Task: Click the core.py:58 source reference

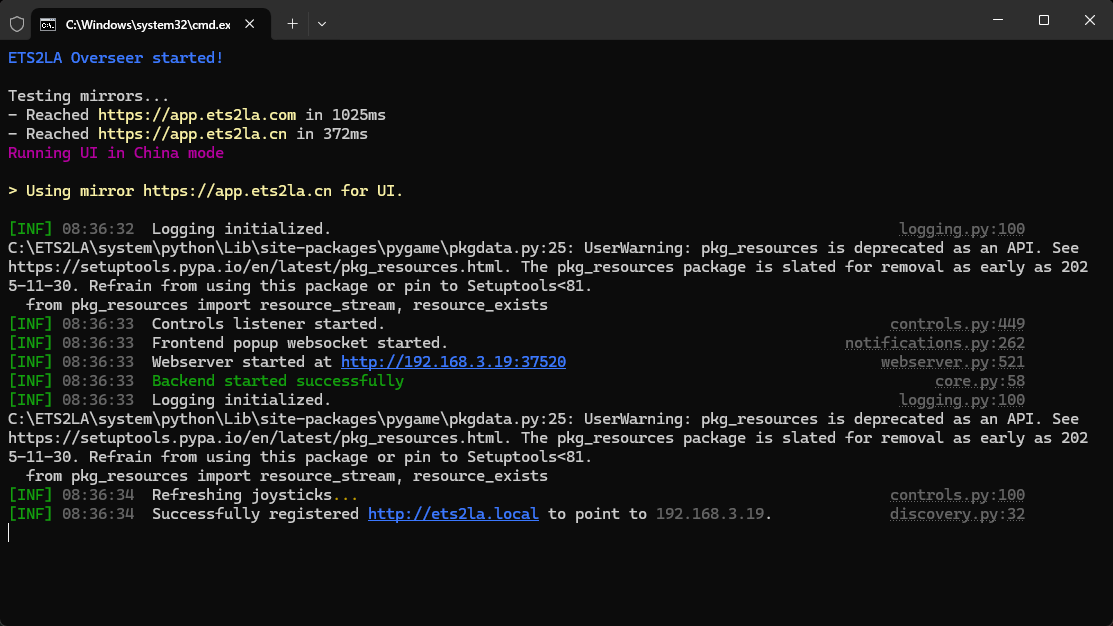Action: [x=980, y=381]
